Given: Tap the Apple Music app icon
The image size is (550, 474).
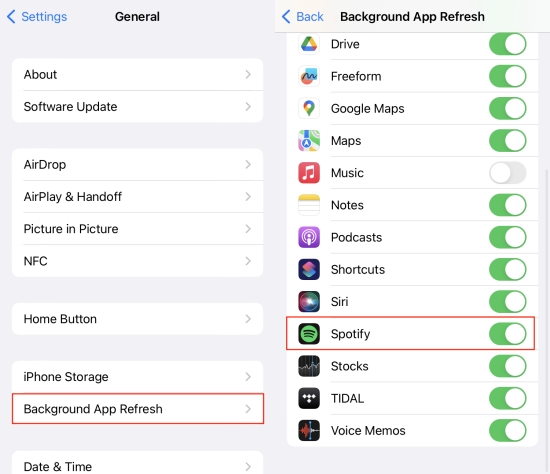Looking at the screenshot, I should (x=309, y=173).
